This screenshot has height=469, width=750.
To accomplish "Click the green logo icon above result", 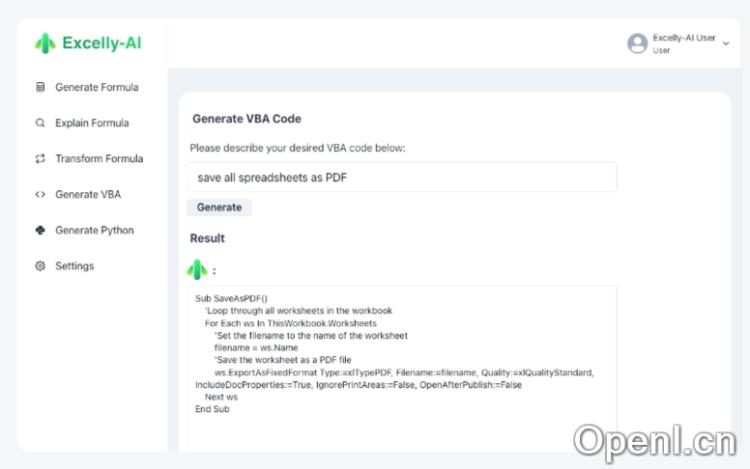I will tap(197, 270).
